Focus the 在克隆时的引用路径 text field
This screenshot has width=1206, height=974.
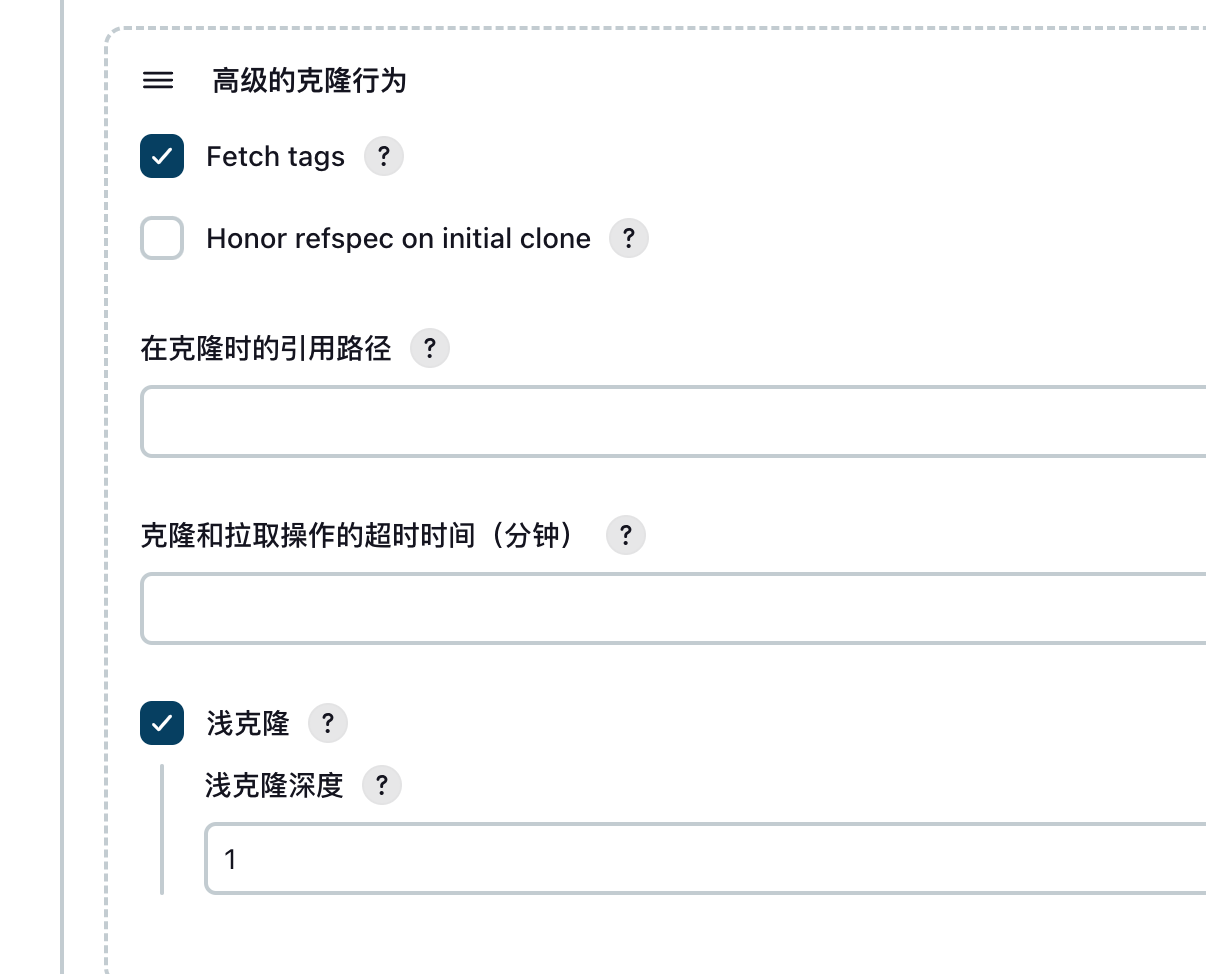672,422
